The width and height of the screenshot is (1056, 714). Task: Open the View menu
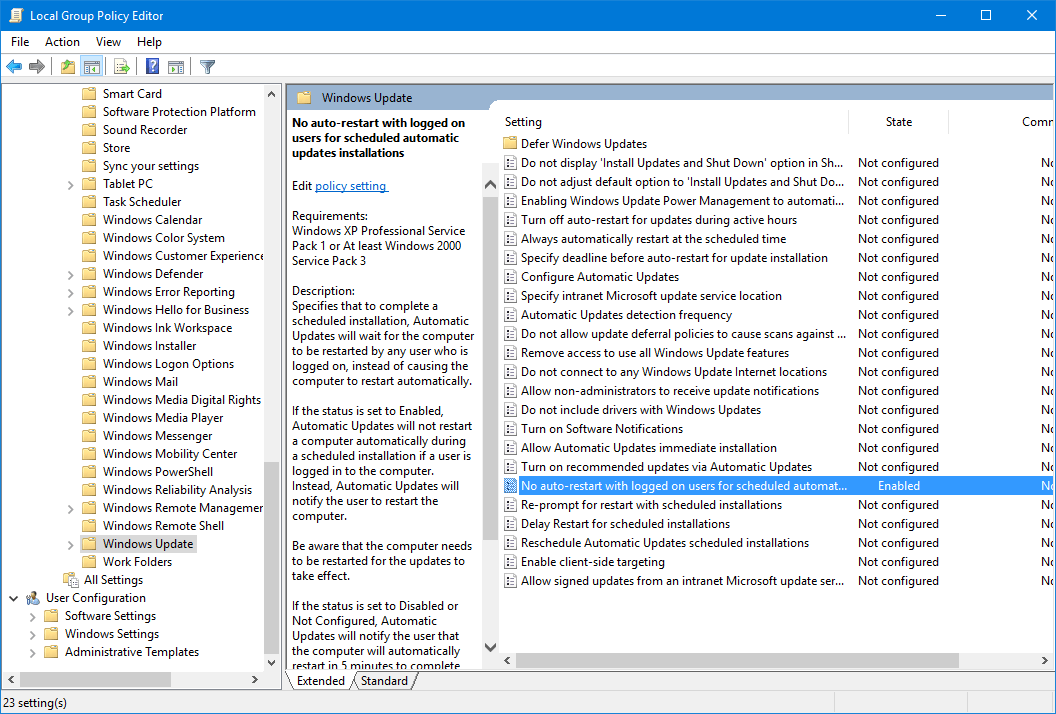(108, 42)
